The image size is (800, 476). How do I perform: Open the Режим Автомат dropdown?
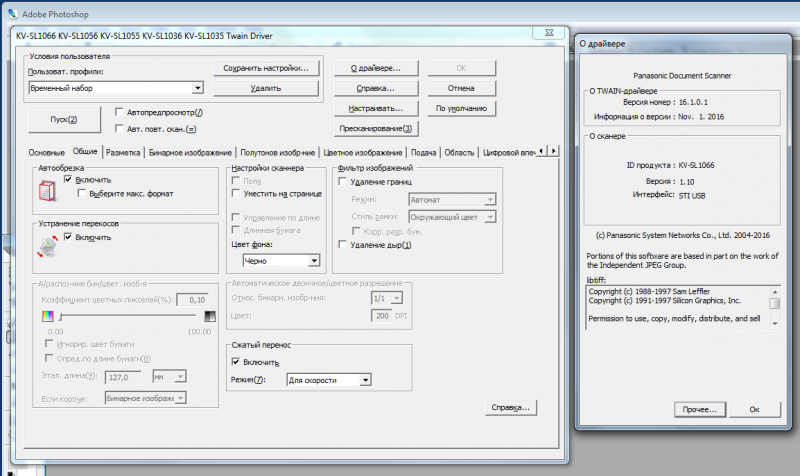(490, 199)
